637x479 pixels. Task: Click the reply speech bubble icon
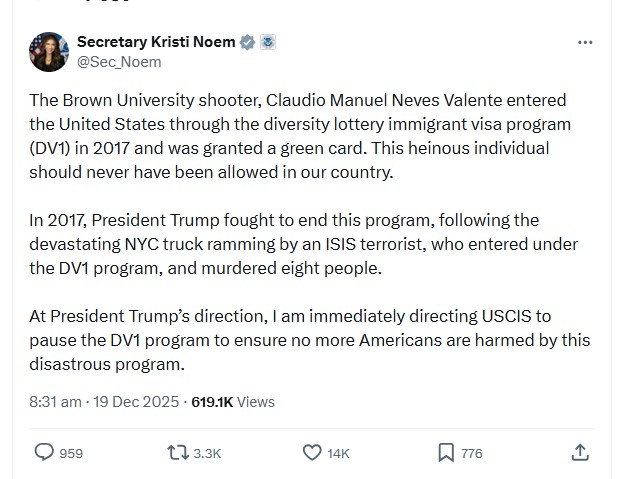coord(44,452)
